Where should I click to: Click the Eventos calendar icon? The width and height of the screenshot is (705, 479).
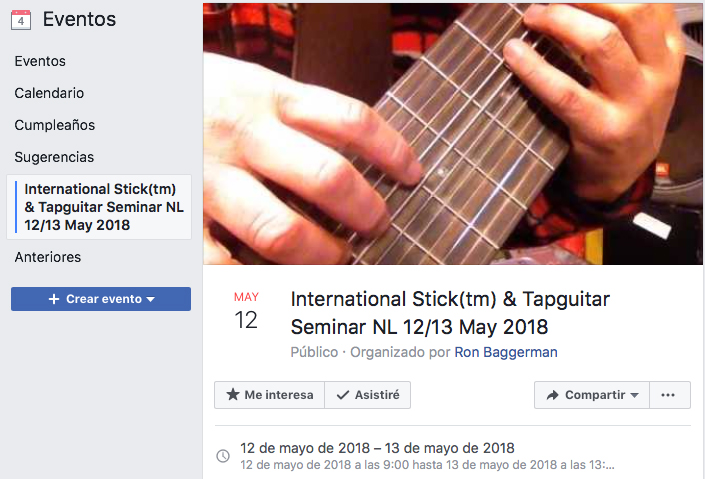(21, 20)
